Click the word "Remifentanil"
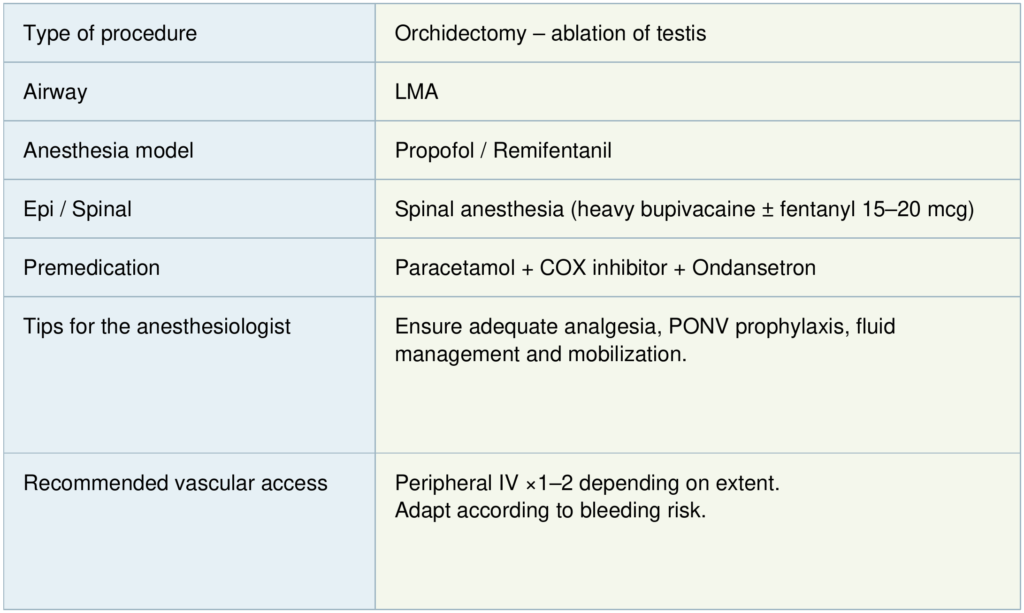1024x613 pixels. 552,151
